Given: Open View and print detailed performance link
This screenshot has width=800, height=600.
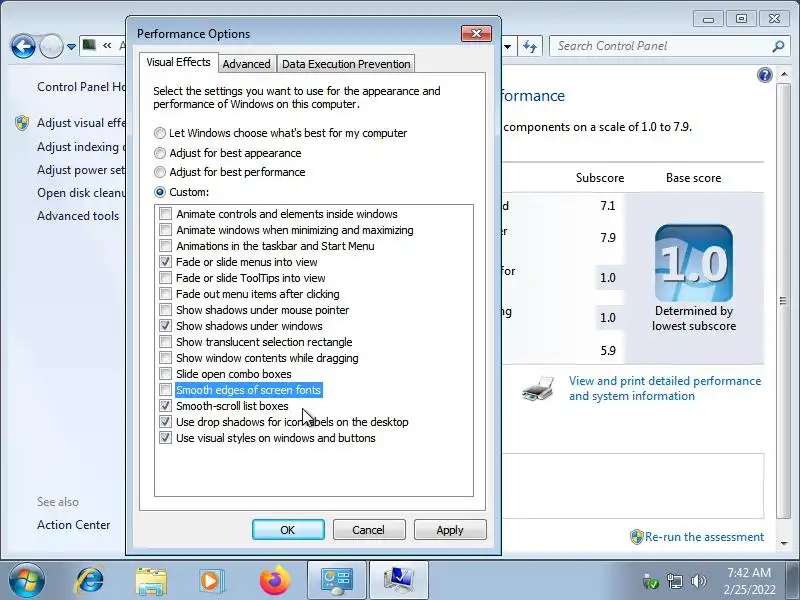Looking at the screenshot, I should click(665, 388).
